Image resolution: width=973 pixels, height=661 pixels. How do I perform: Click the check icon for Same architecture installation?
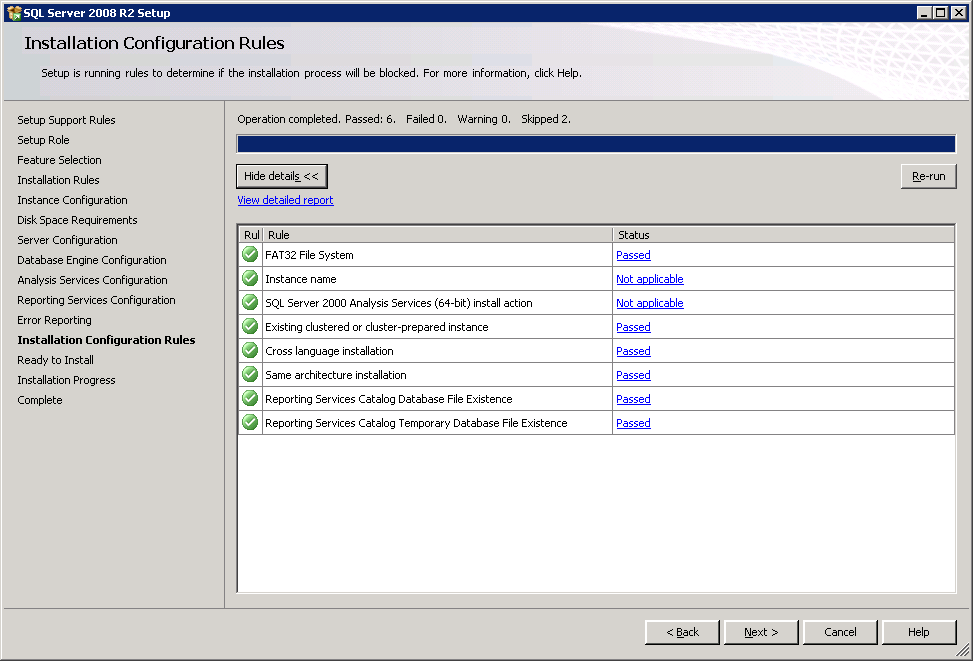[x=250, y=374]
